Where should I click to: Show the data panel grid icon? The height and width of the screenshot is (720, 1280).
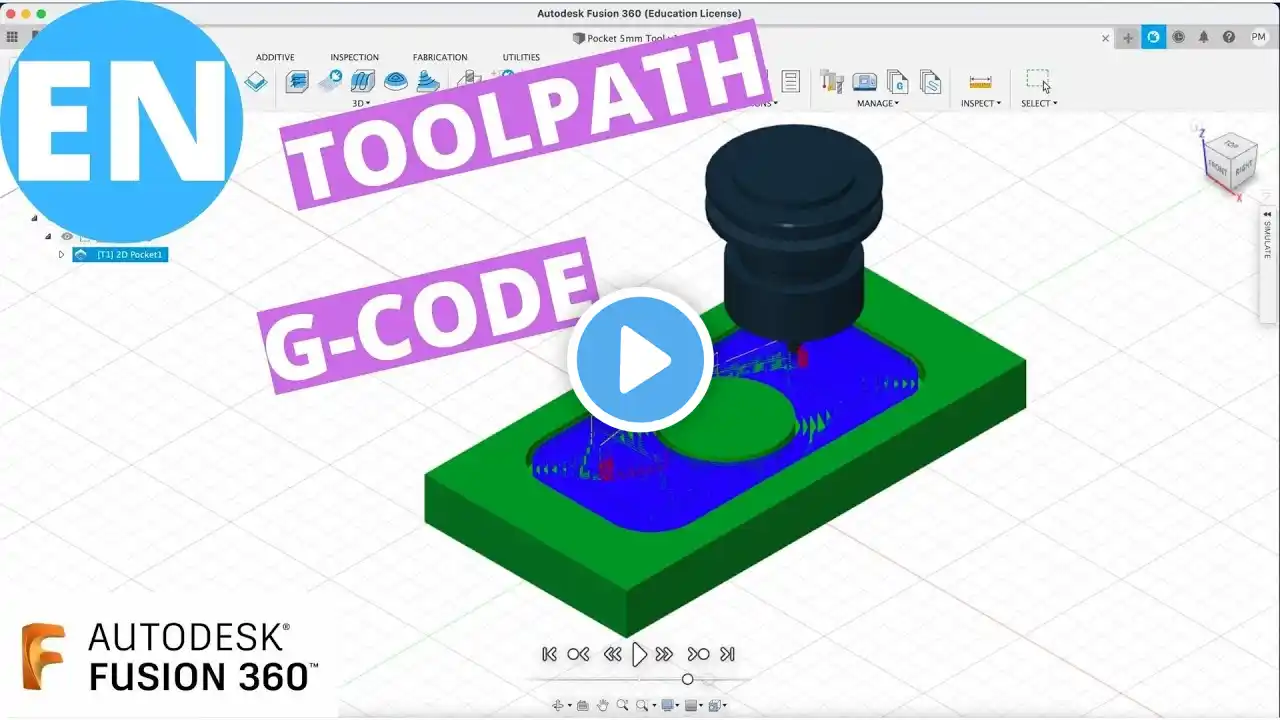(x=12, y=37)
